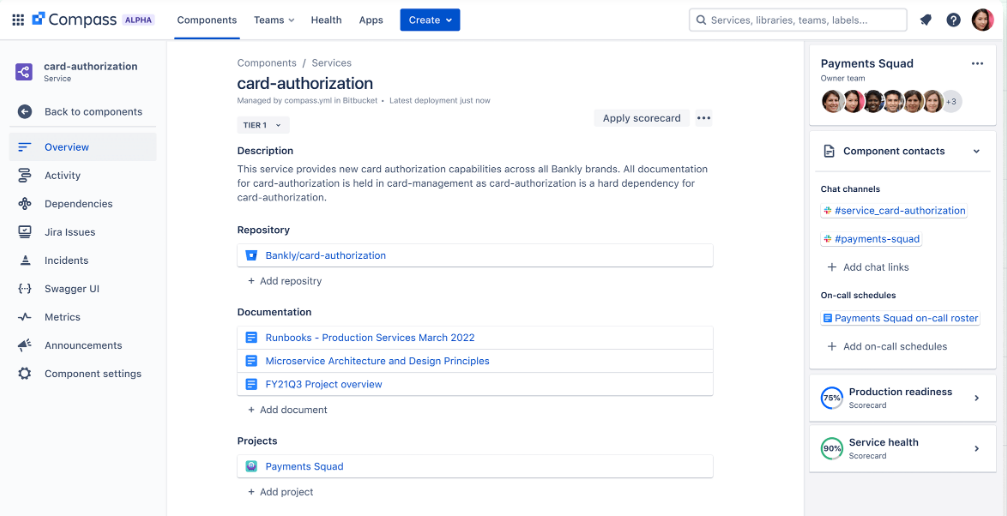Switch to the Apps tab
The image size is (1007, 516).
click(371, 20)
